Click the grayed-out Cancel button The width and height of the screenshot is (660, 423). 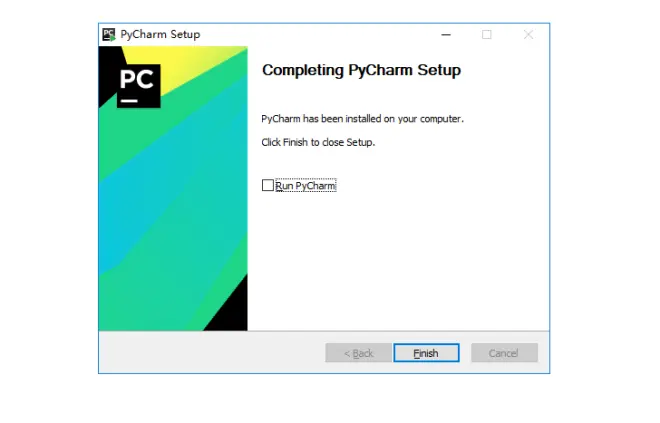point(504,353)
